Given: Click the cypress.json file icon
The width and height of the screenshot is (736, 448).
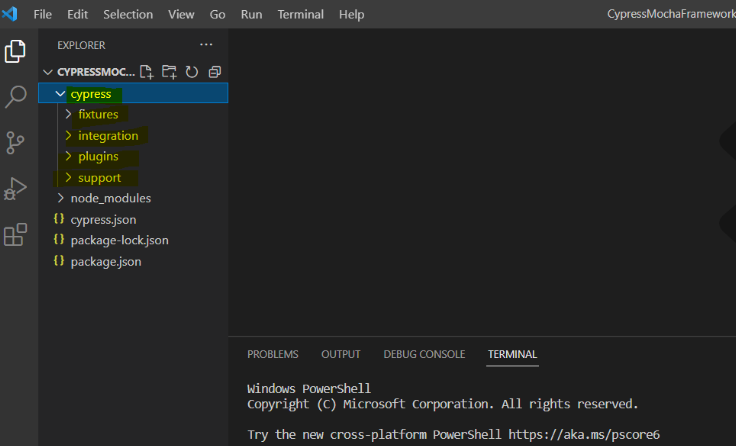Looking at the screenshot, I should [59, 219].
